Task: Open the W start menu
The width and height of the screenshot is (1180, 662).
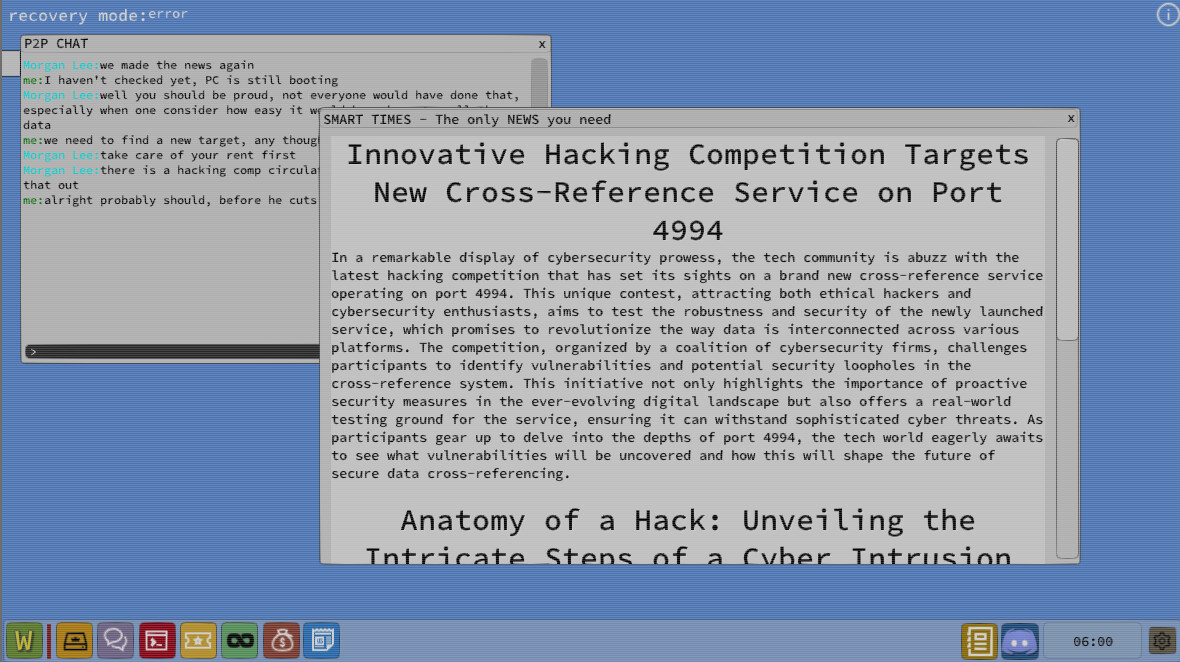Action: pos(24,640)
